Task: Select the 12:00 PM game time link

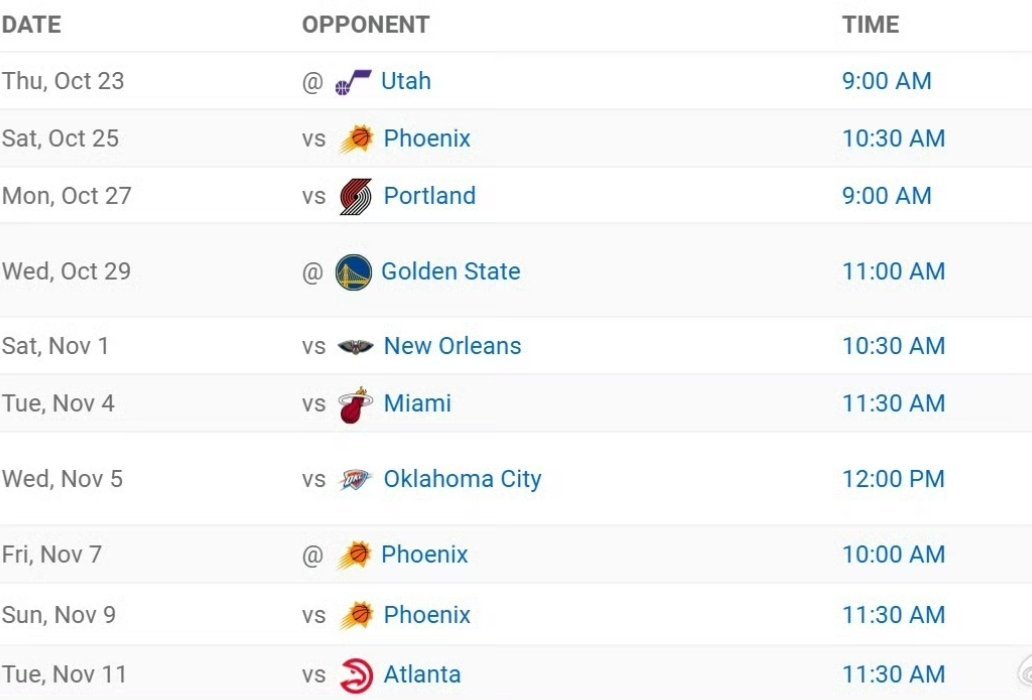Action: point(893,479)
